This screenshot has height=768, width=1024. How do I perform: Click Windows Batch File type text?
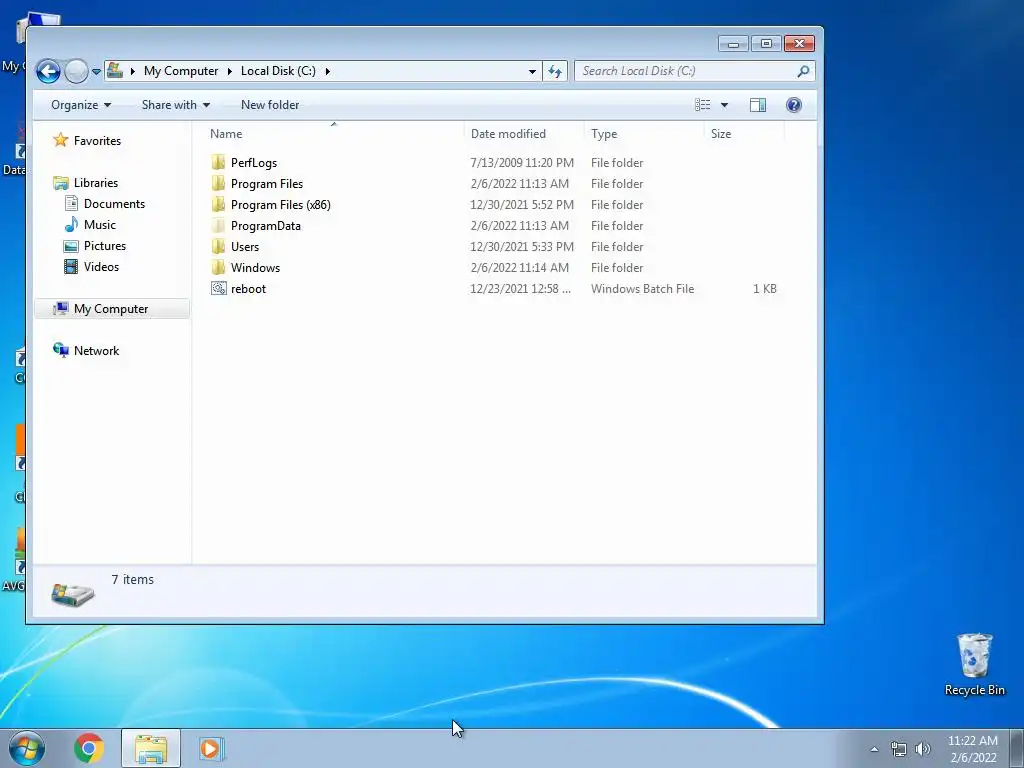point(643,289)
